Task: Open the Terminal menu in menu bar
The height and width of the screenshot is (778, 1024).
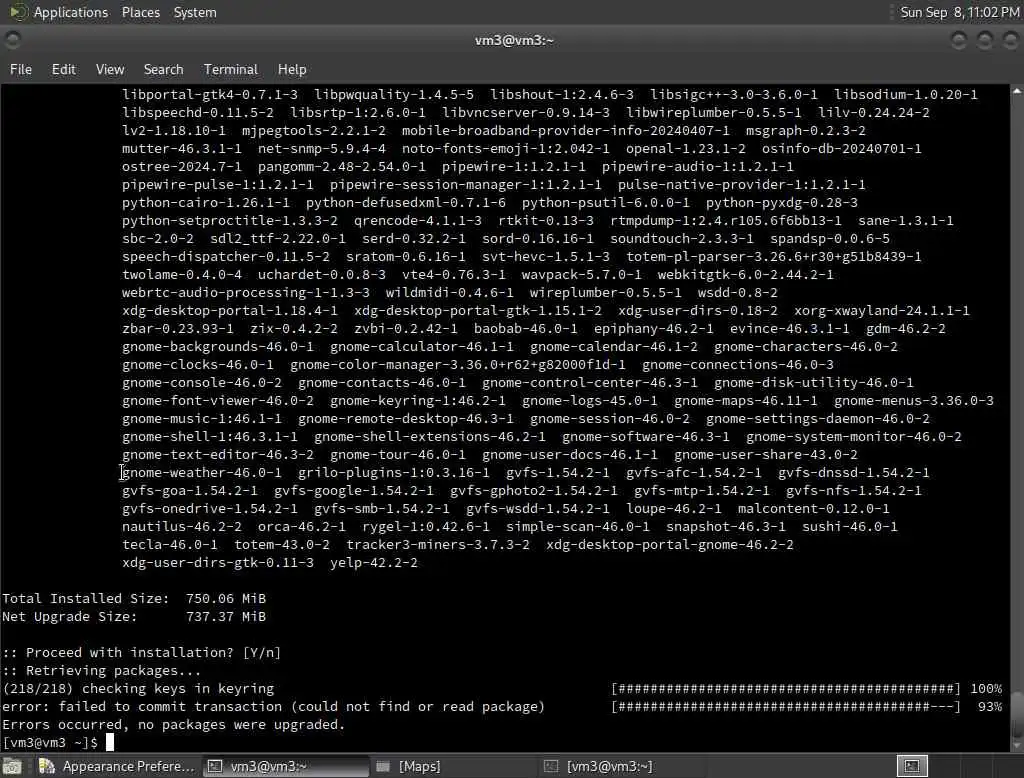Action: [x=231, y=69]
